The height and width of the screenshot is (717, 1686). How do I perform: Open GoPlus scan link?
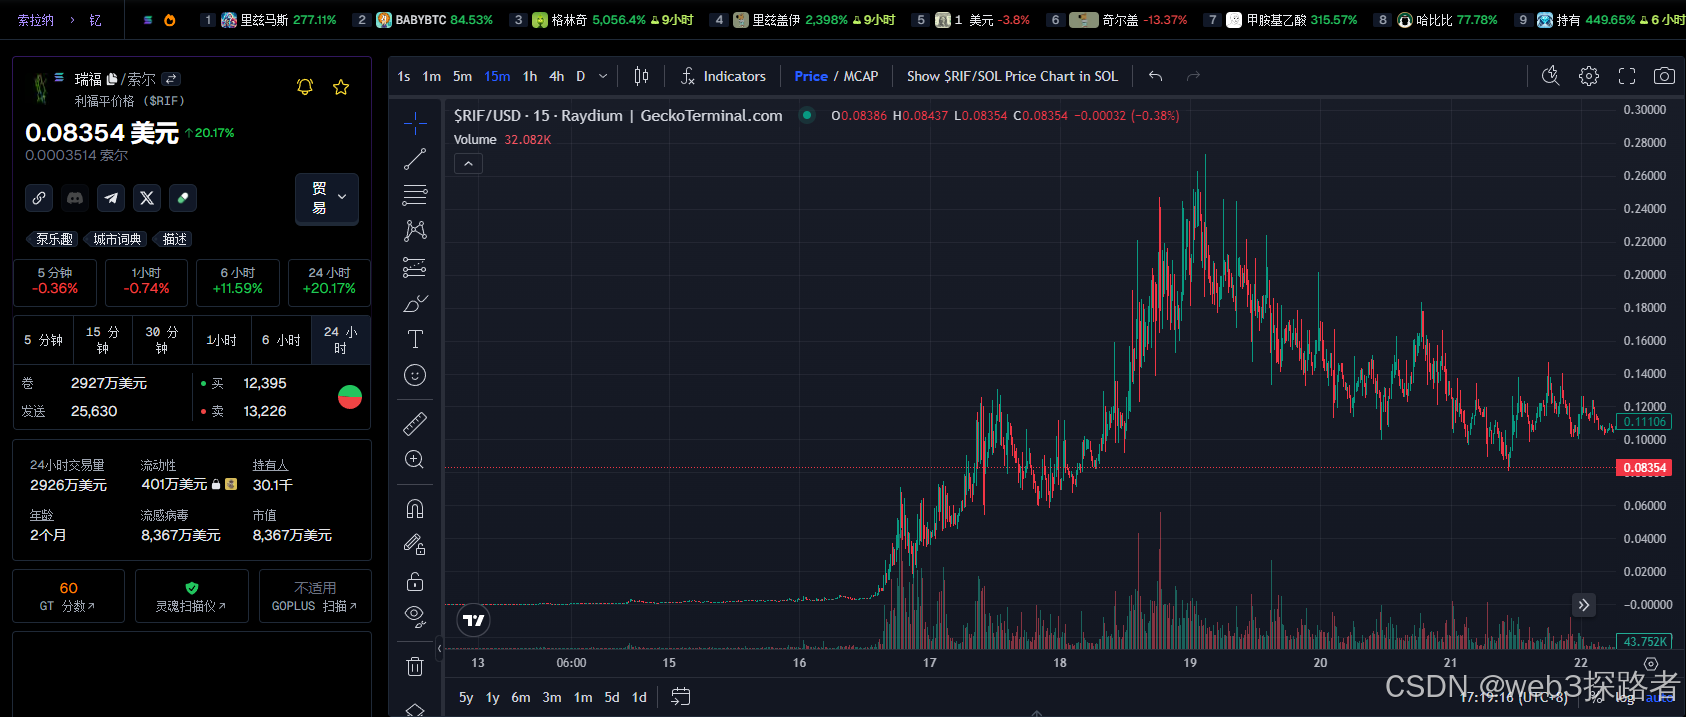315,596
